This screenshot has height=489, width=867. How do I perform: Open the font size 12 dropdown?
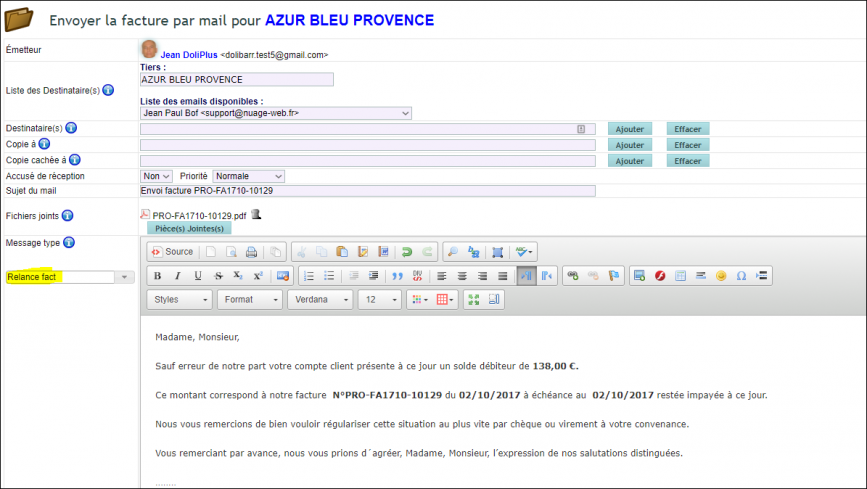(x=380, y=299)
